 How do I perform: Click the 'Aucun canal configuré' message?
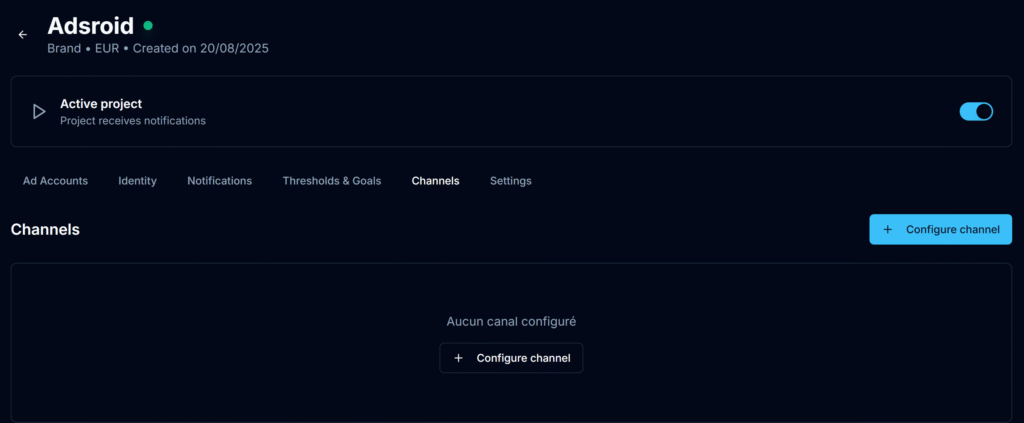tap(511, 321)
